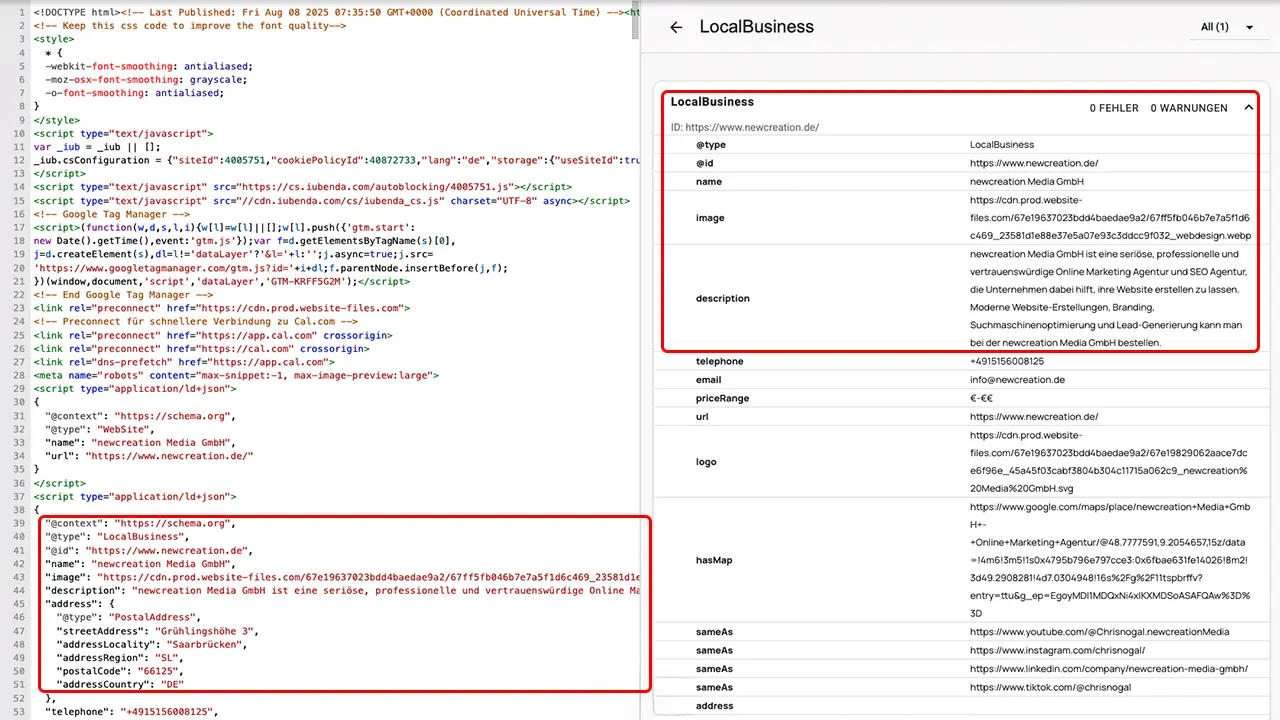Image resolution: width=1280 pixels, height=720 pixels.
Task: Click the dns-prefetch app.cal.com link line
Action: [184, 362]
